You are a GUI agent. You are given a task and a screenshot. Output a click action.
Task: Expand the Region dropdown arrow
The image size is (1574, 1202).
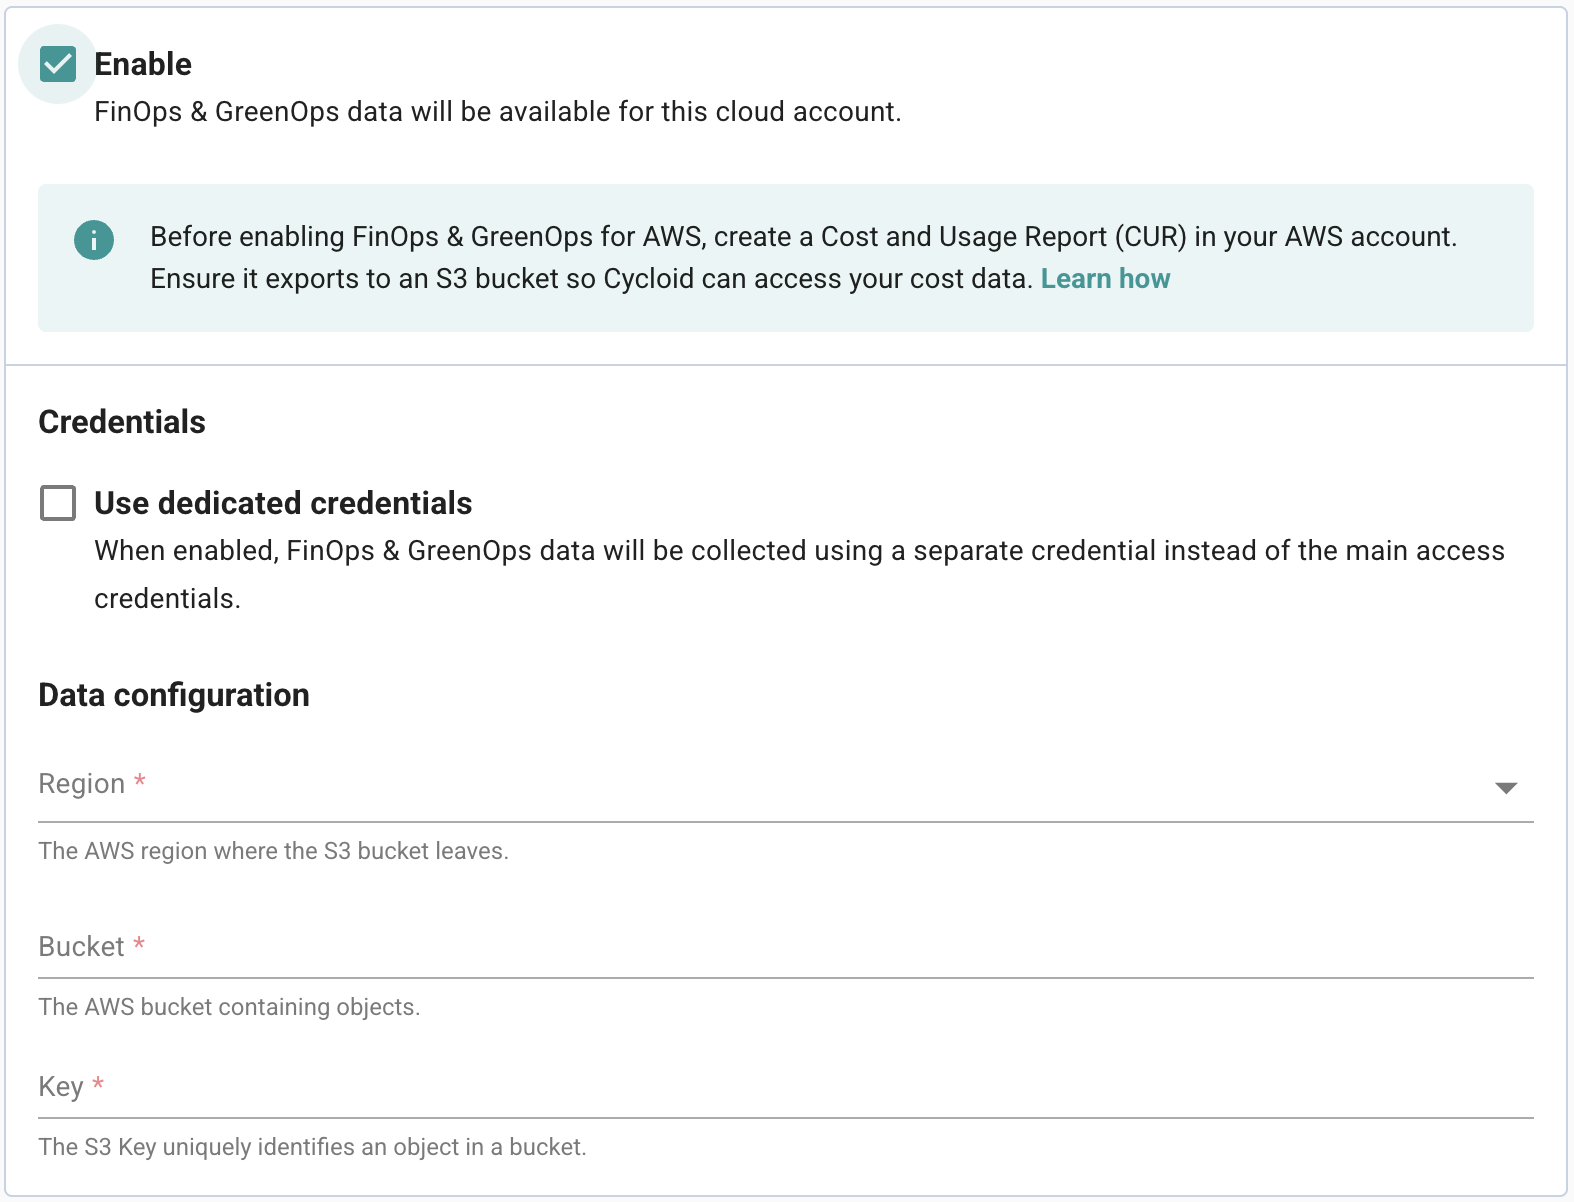(x=1506, y=788)
